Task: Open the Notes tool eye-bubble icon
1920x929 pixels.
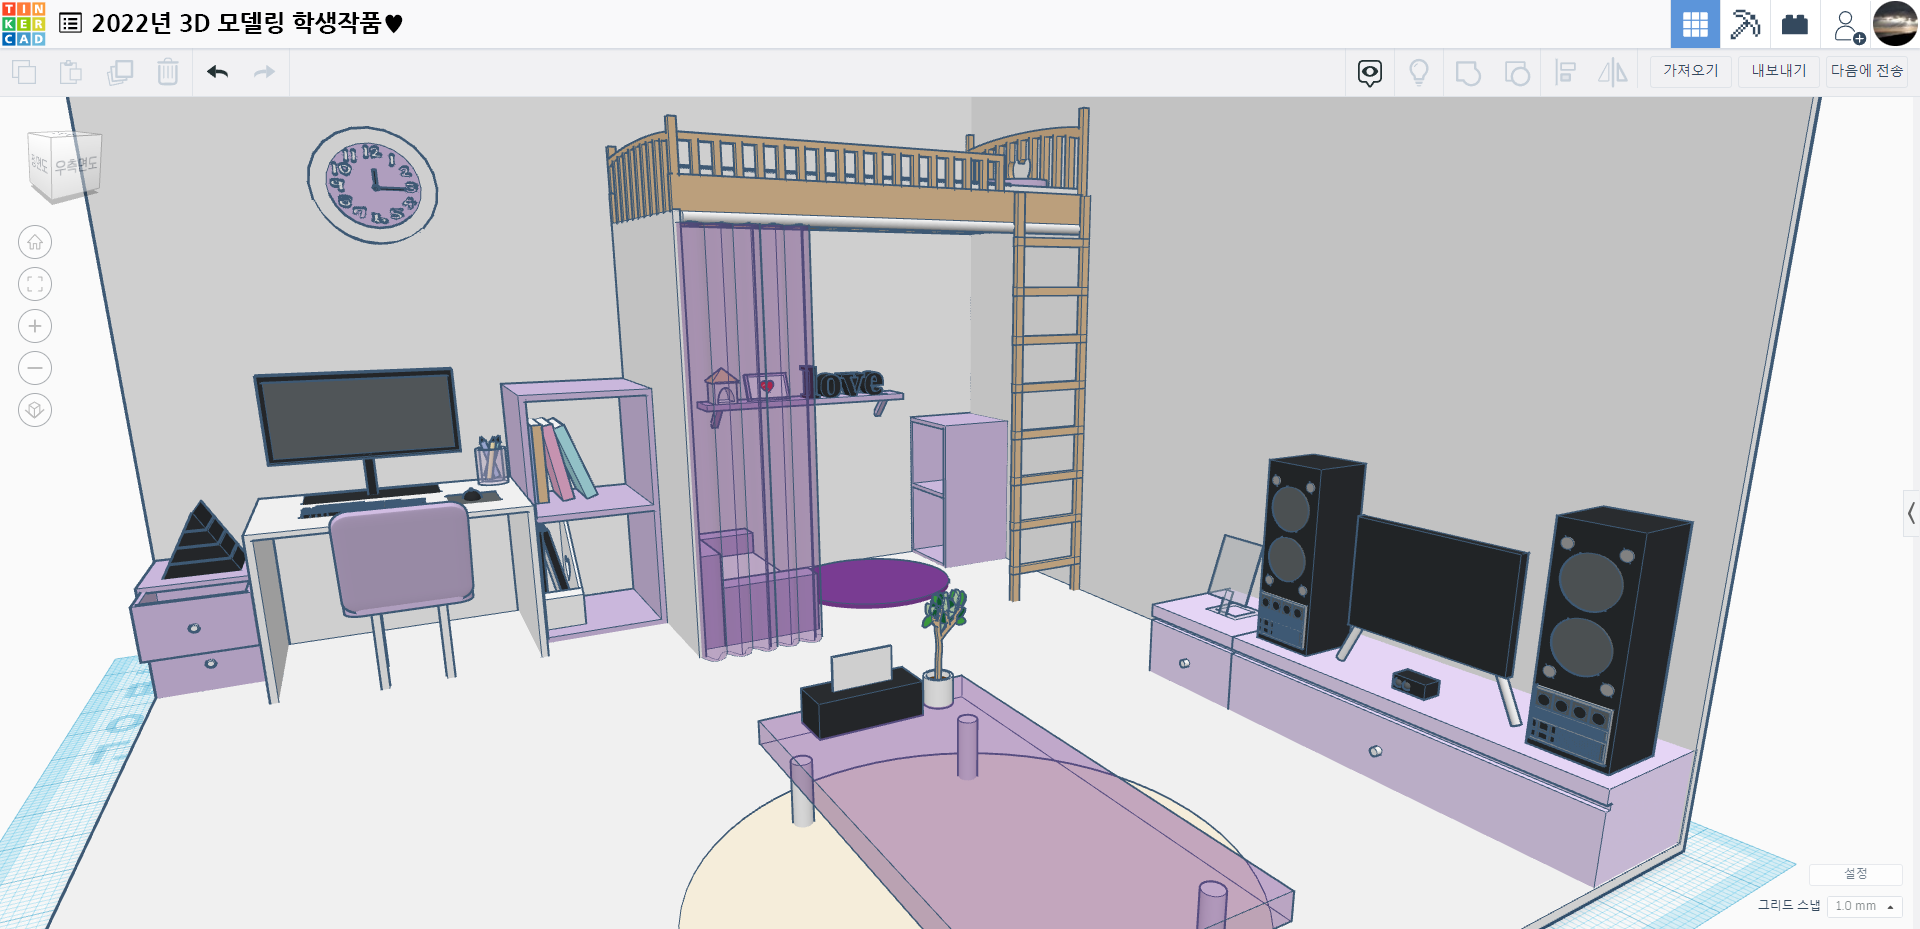Action: [x=1370, y=73]
